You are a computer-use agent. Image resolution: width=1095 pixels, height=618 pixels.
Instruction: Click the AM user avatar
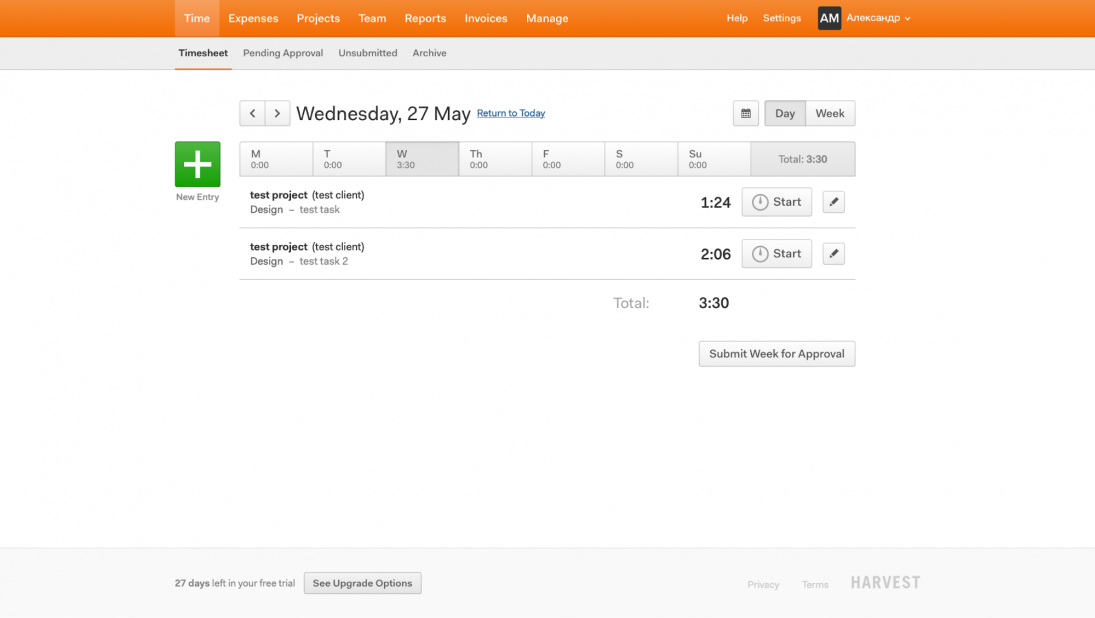[829, 18]
